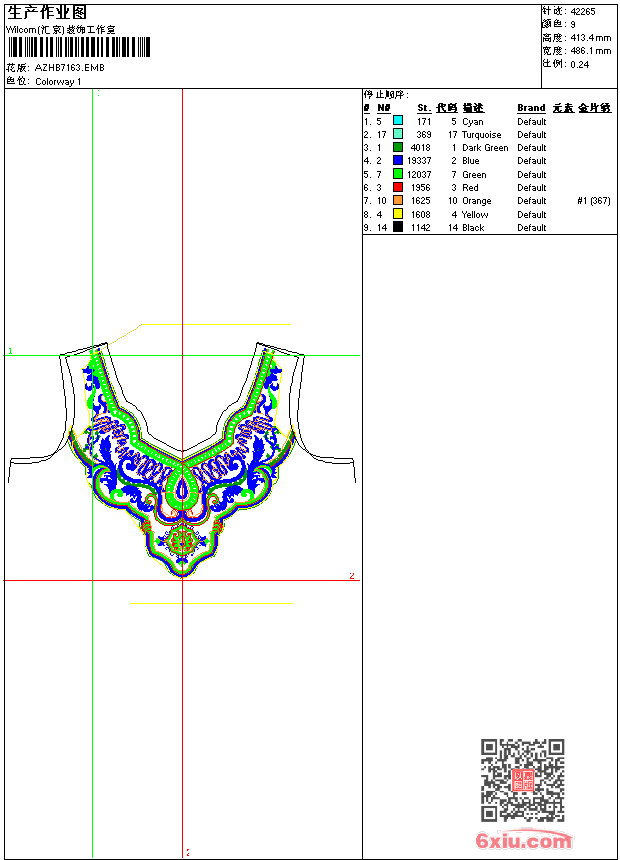Select the Blue thread color swatch
Image resolution: width=620 pixels, height=860 pixels.
(398, 160)
